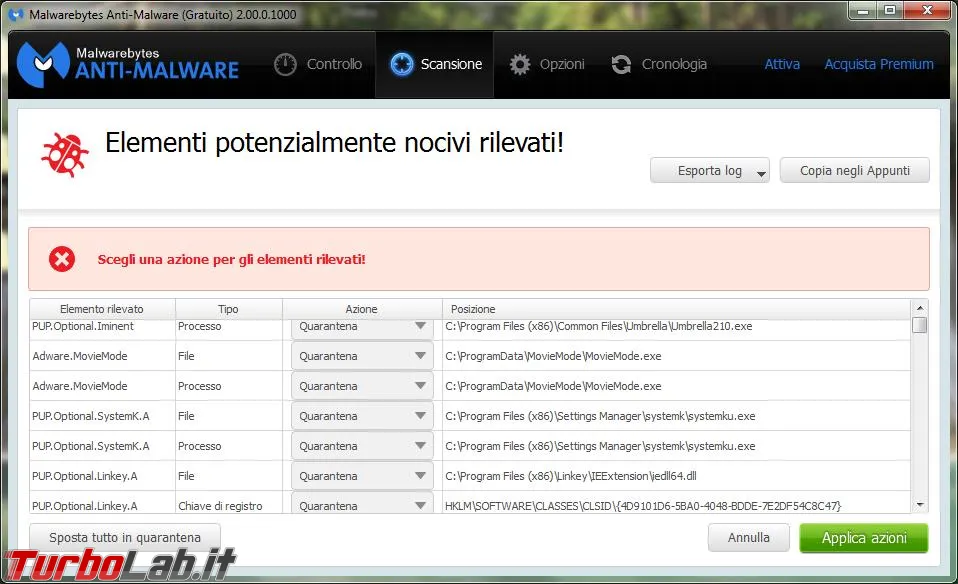The height and width of the screenshot is (584, 958).
Task: Click the Opzioni gear icon
Action: coord(520,64)
